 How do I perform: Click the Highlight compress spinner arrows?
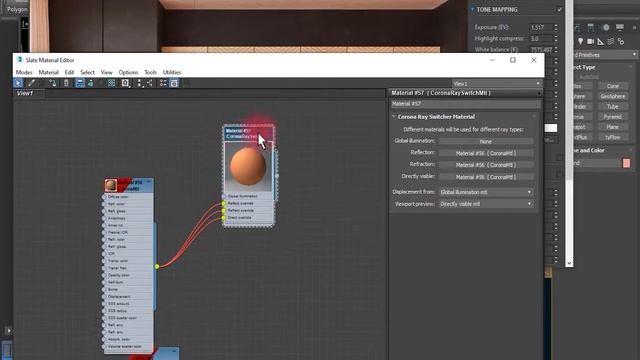tap(556, 38)
